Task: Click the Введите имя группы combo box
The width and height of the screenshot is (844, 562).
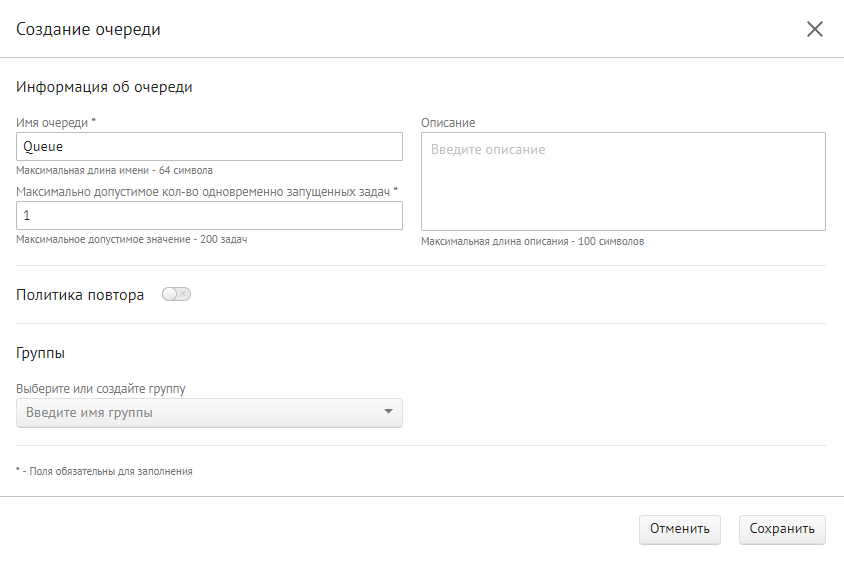Action: click(200, 413)
